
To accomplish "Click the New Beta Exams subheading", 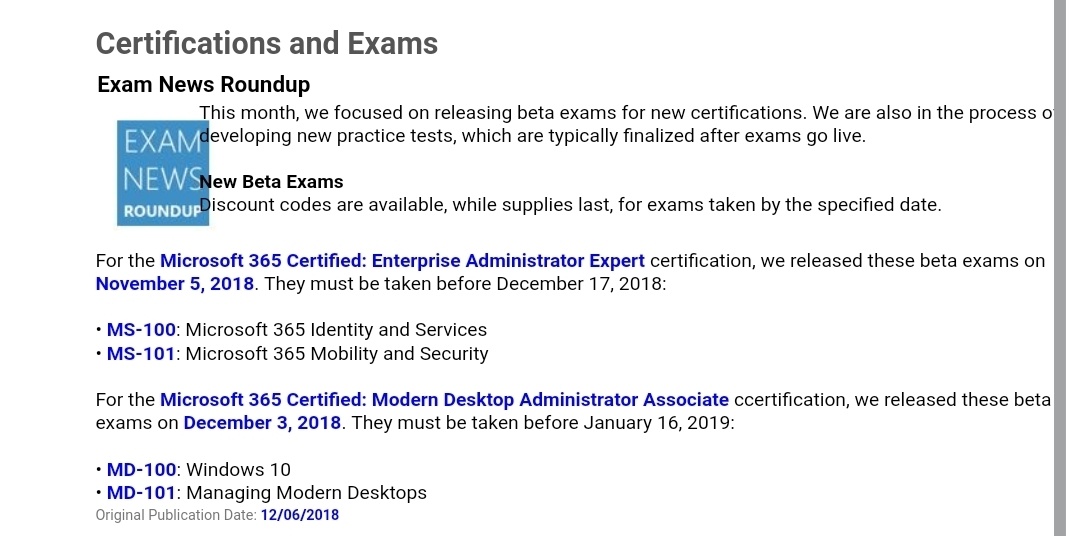I will 271,182.
